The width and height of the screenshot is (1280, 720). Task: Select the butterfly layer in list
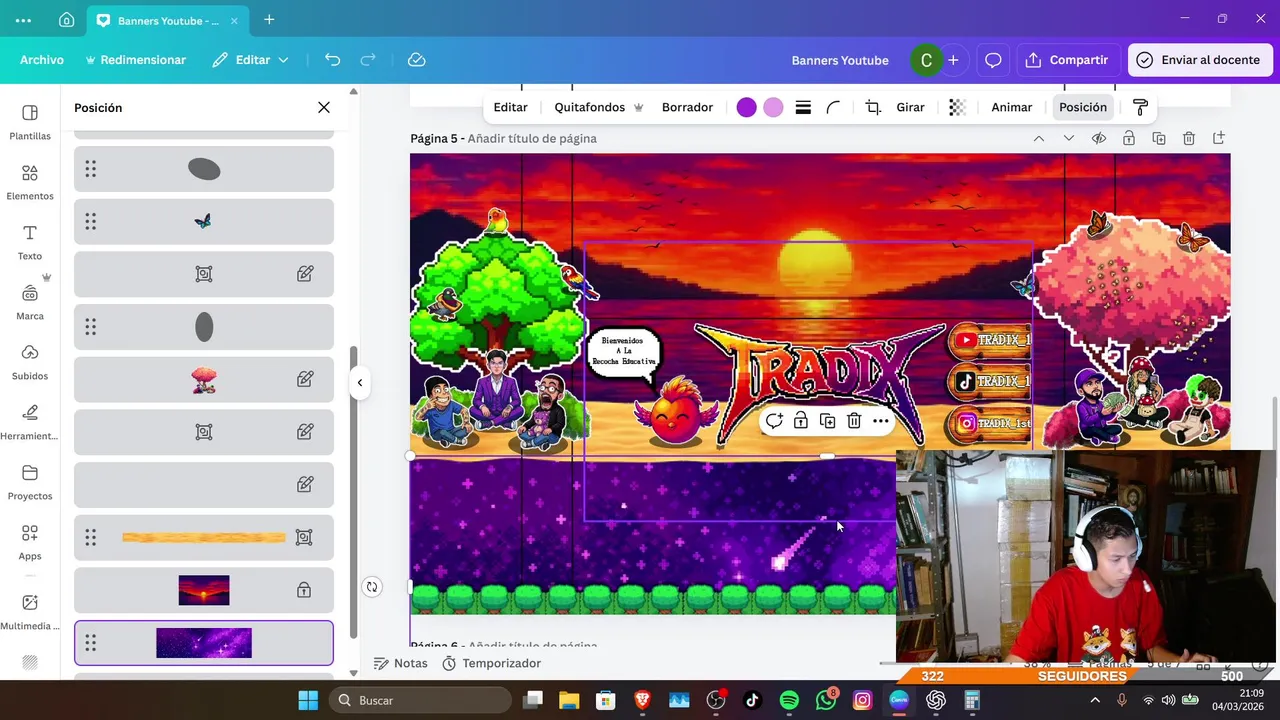point(204,221)
